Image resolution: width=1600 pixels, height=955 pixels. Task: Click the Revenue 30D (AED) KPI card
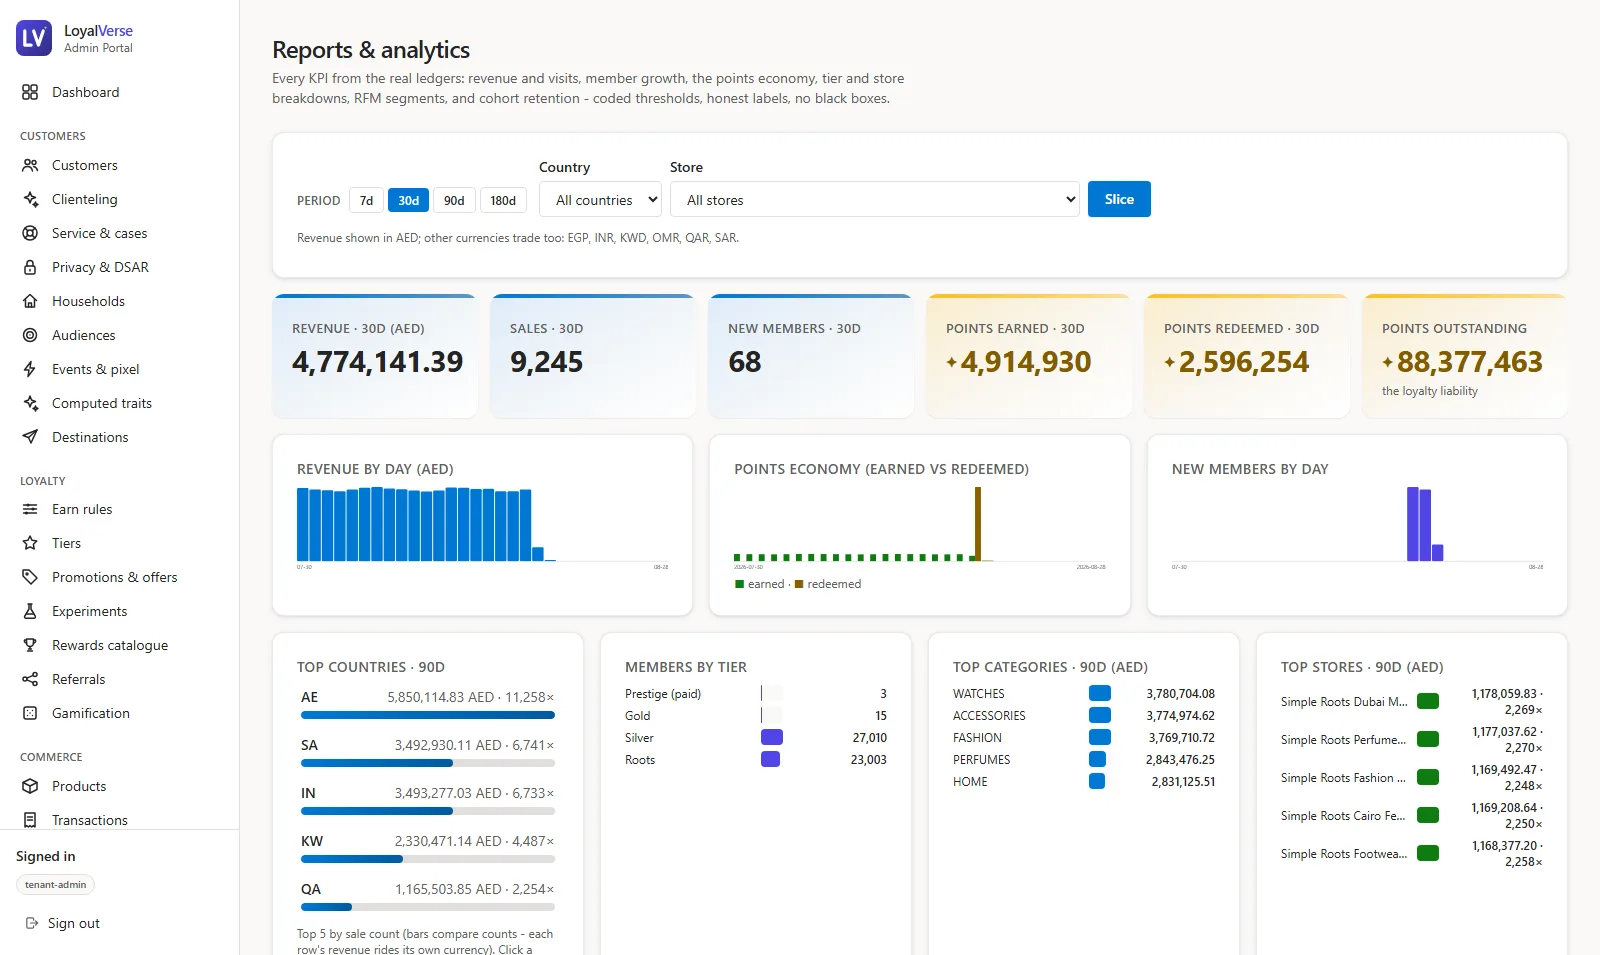374,356
